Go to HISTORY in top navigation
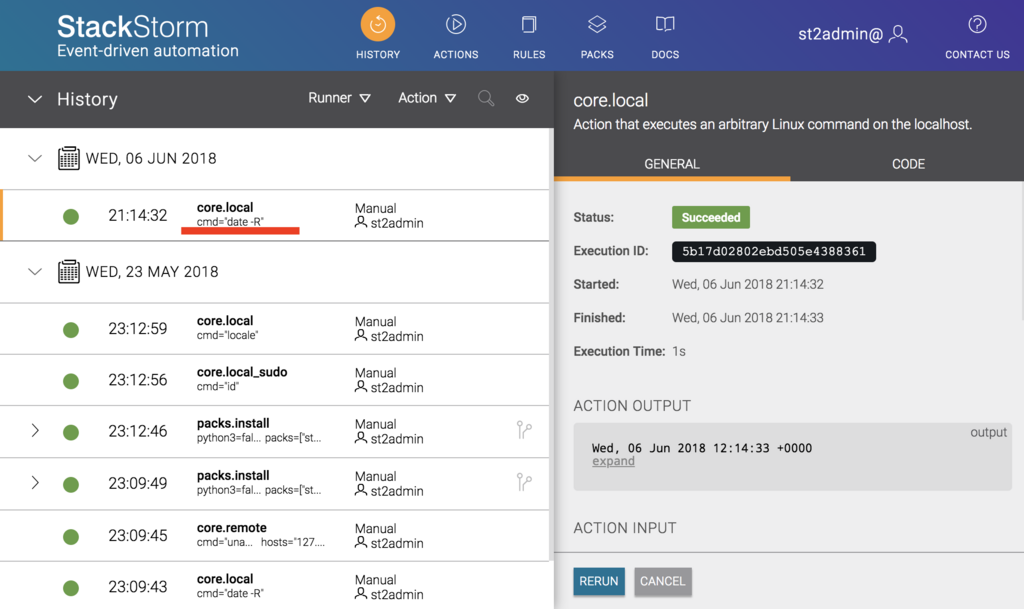Screen dimensions: 1024x609 [377, 55]
